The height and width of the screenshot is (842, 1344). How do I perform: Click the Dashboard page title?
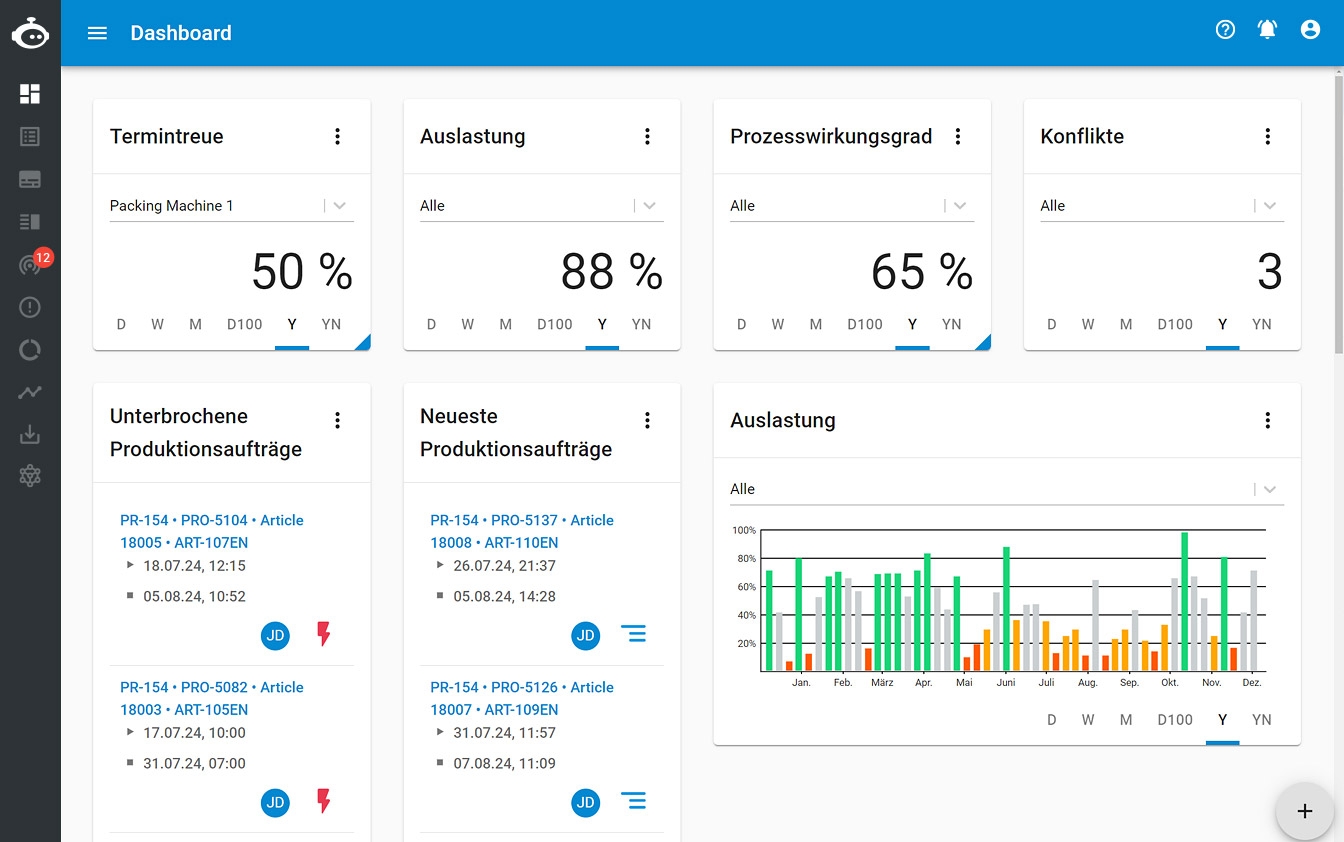click(181, 33)
